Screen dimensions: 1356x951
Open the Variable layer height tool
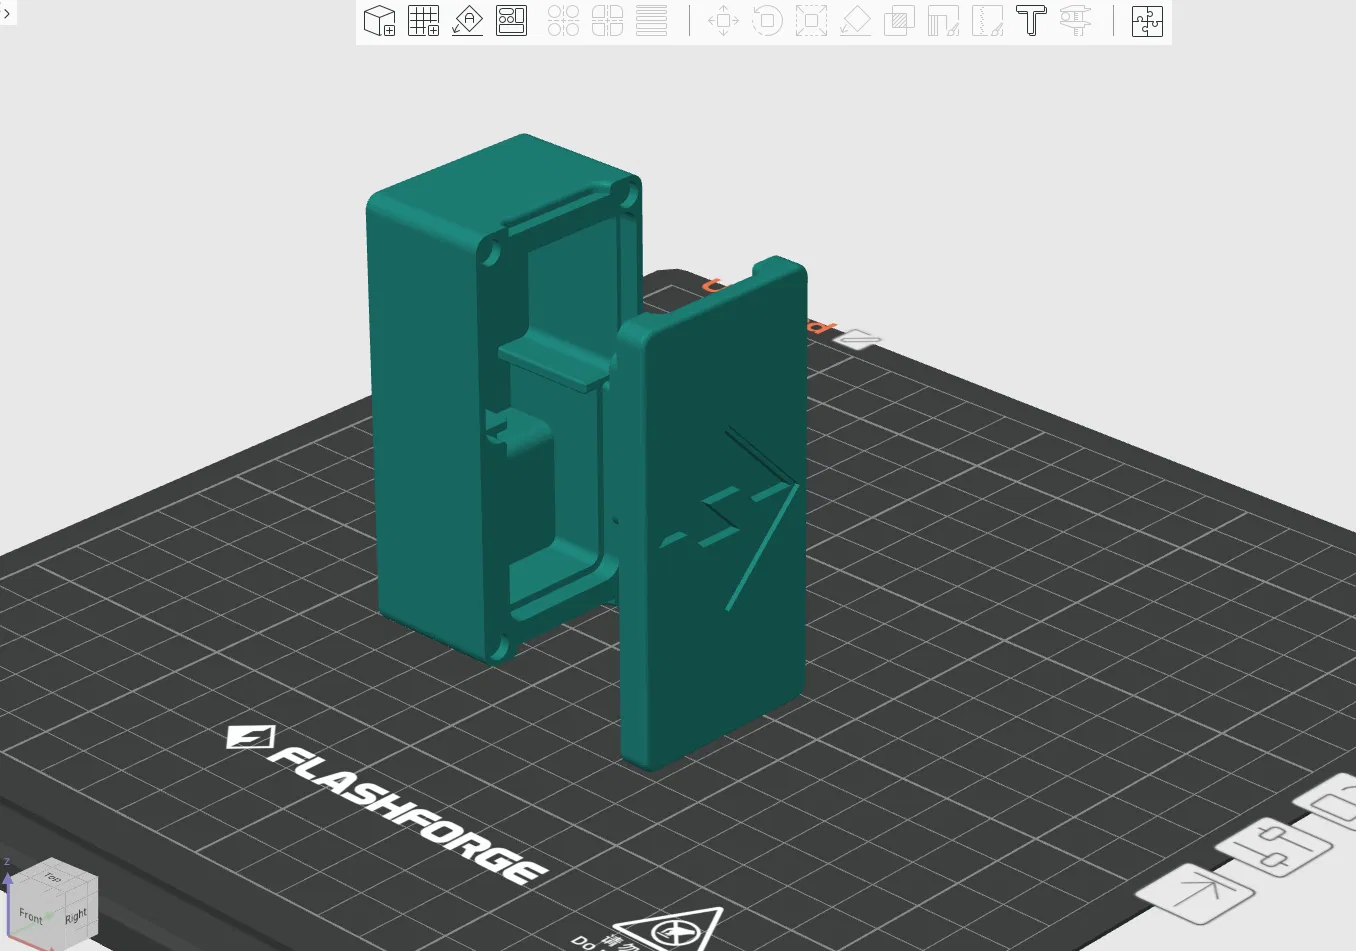[652, 21]
